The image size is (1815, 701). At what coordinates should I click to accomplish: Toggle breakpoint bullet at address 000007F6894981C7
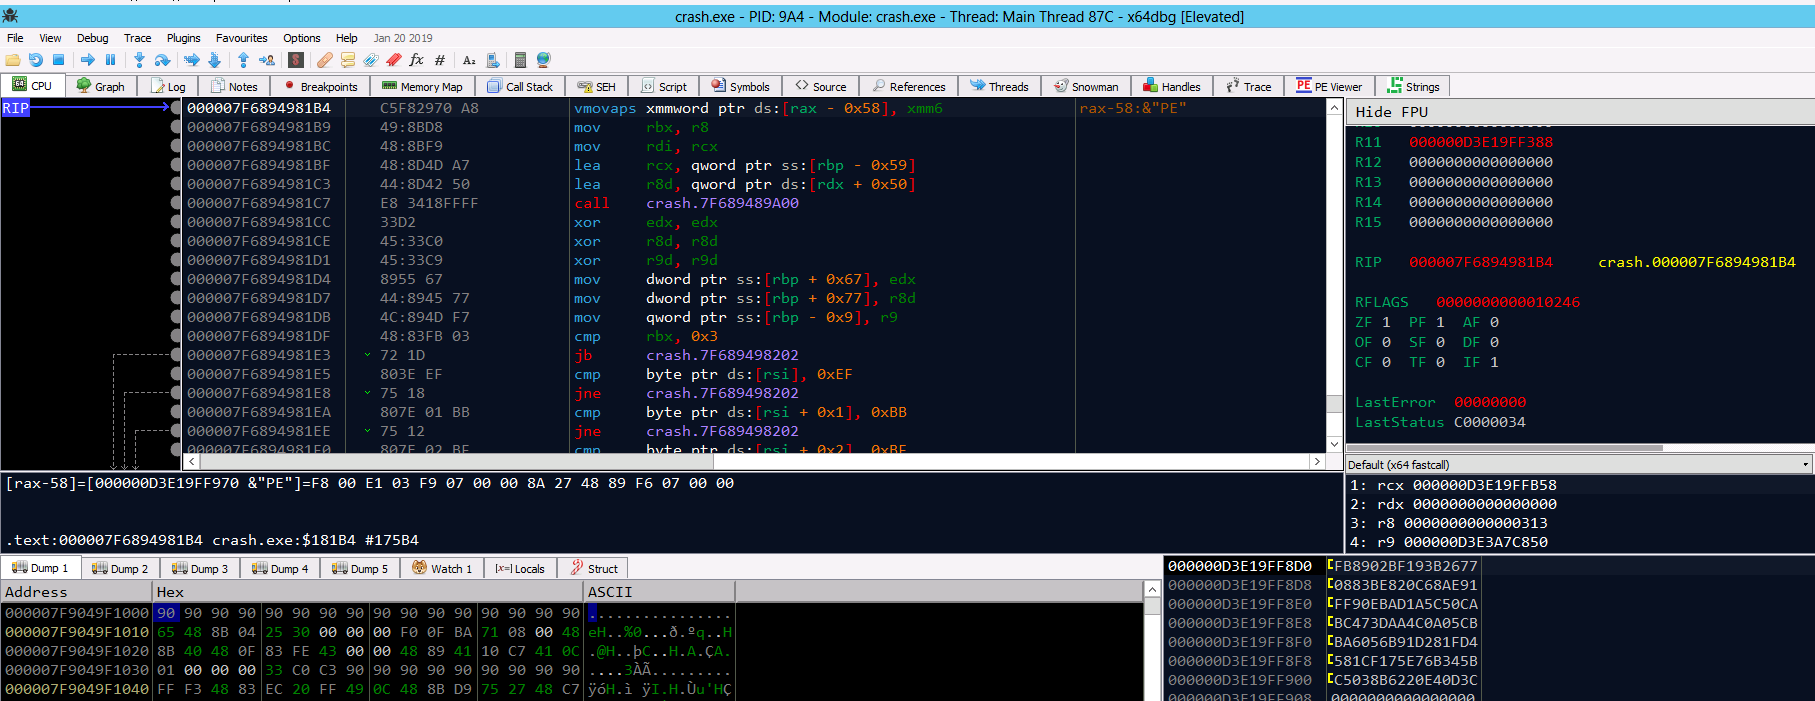pyautogui.click(x=176, y=203)
